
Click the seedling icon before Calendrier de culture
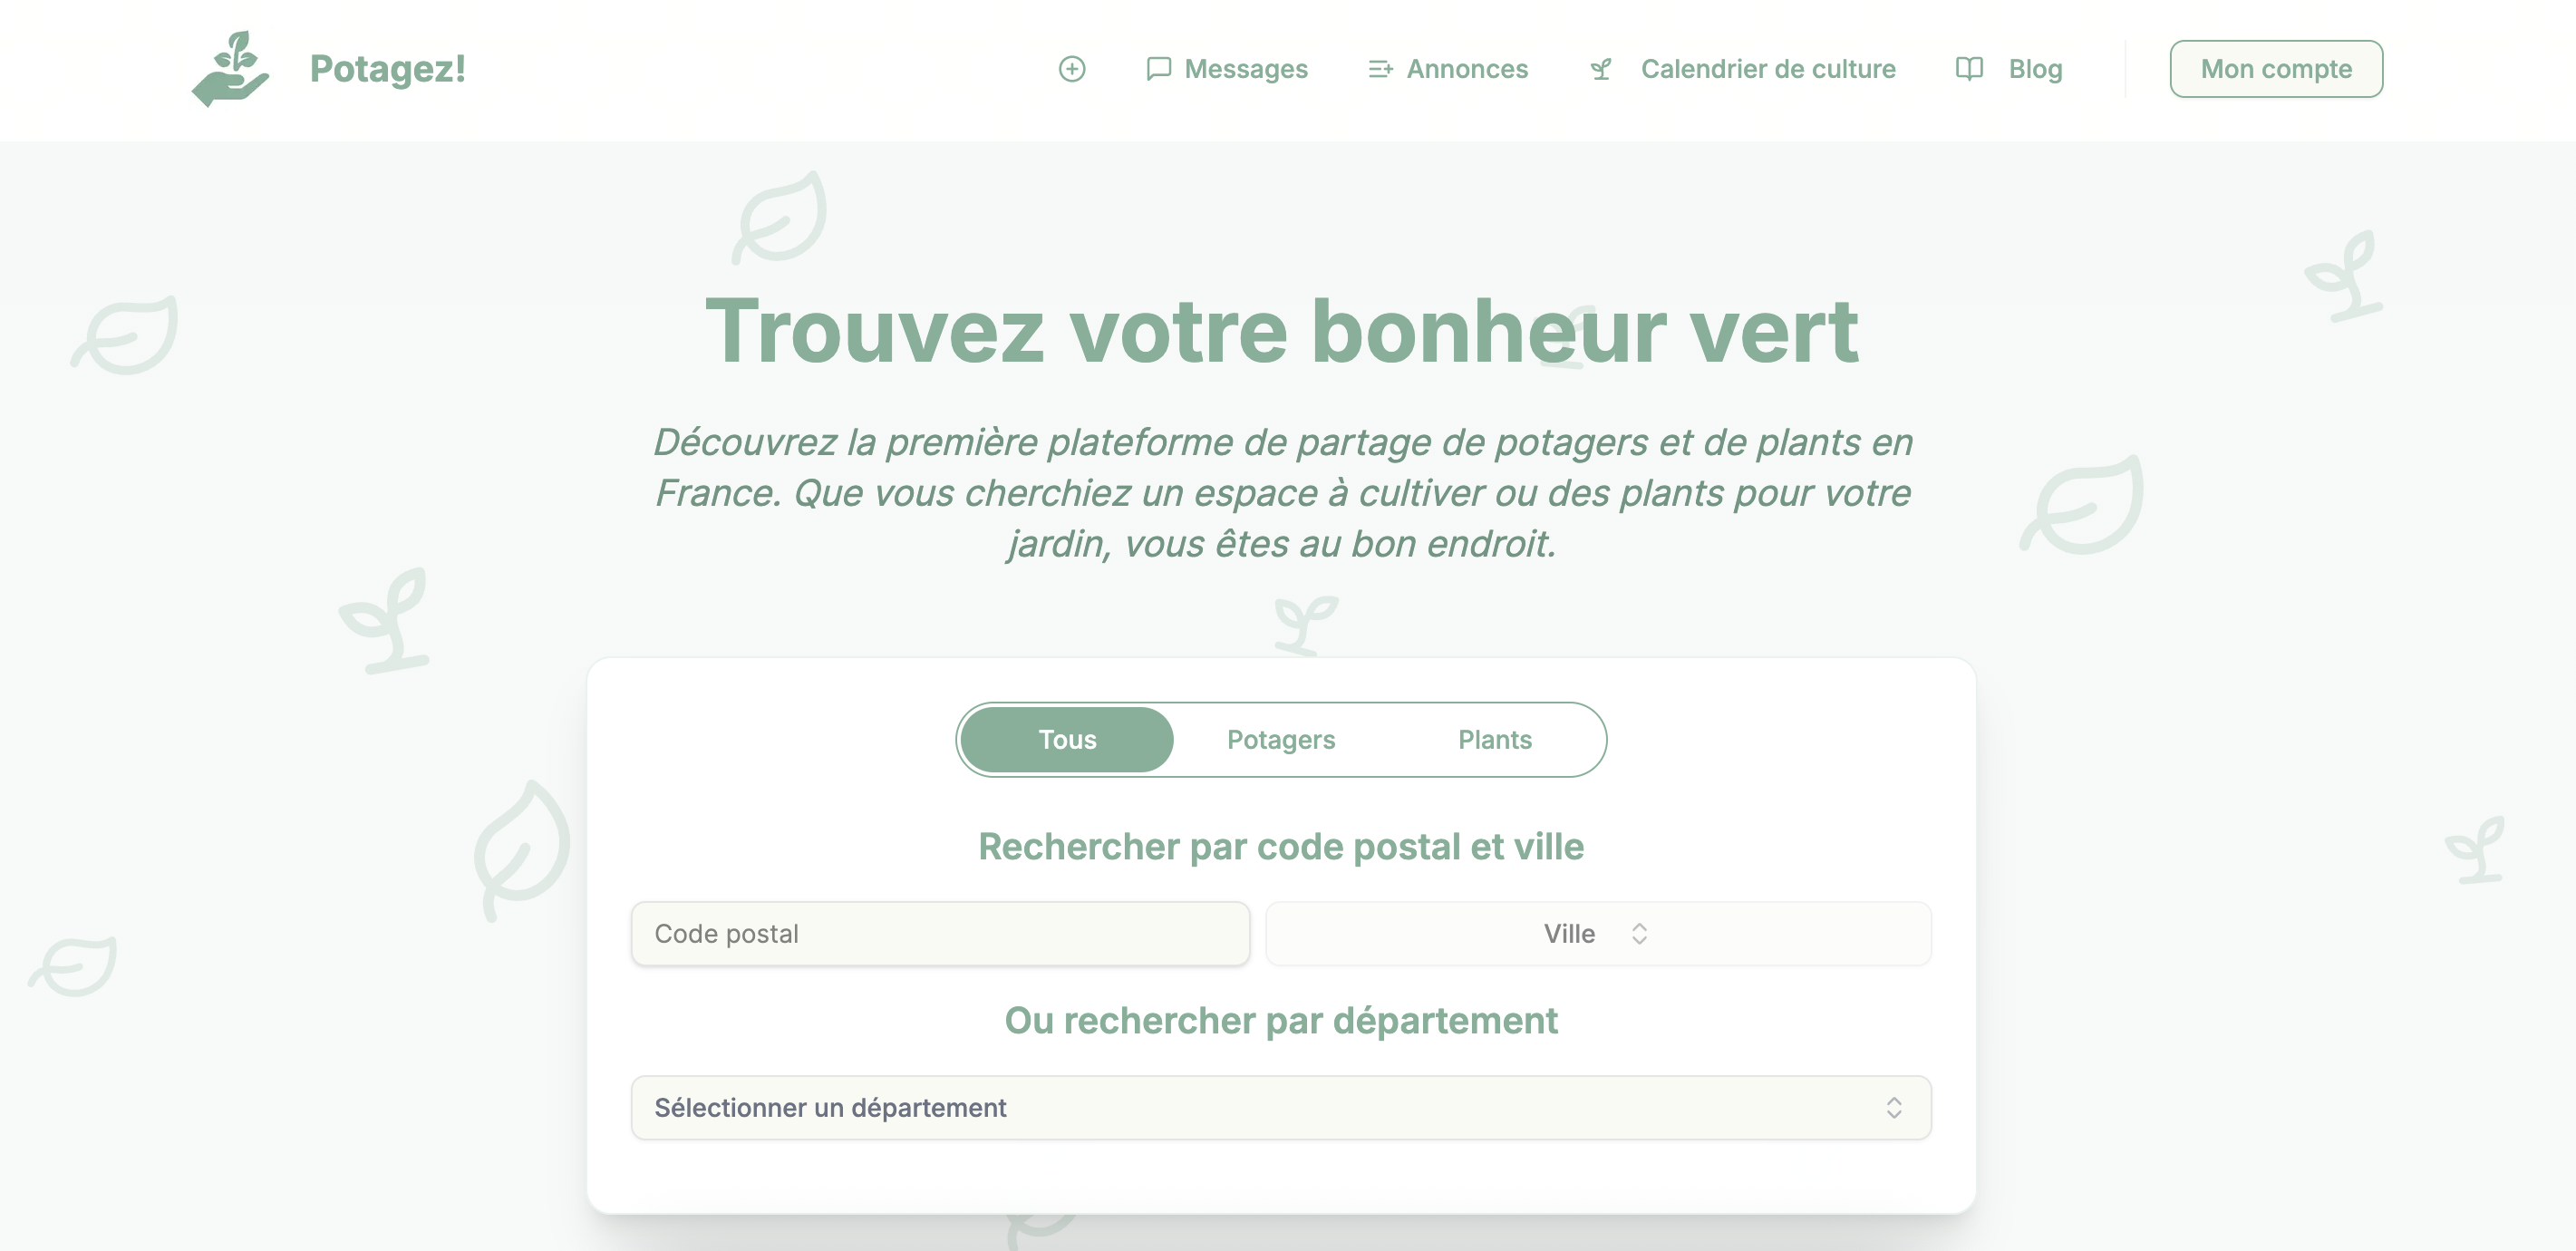coord(1600,69)
